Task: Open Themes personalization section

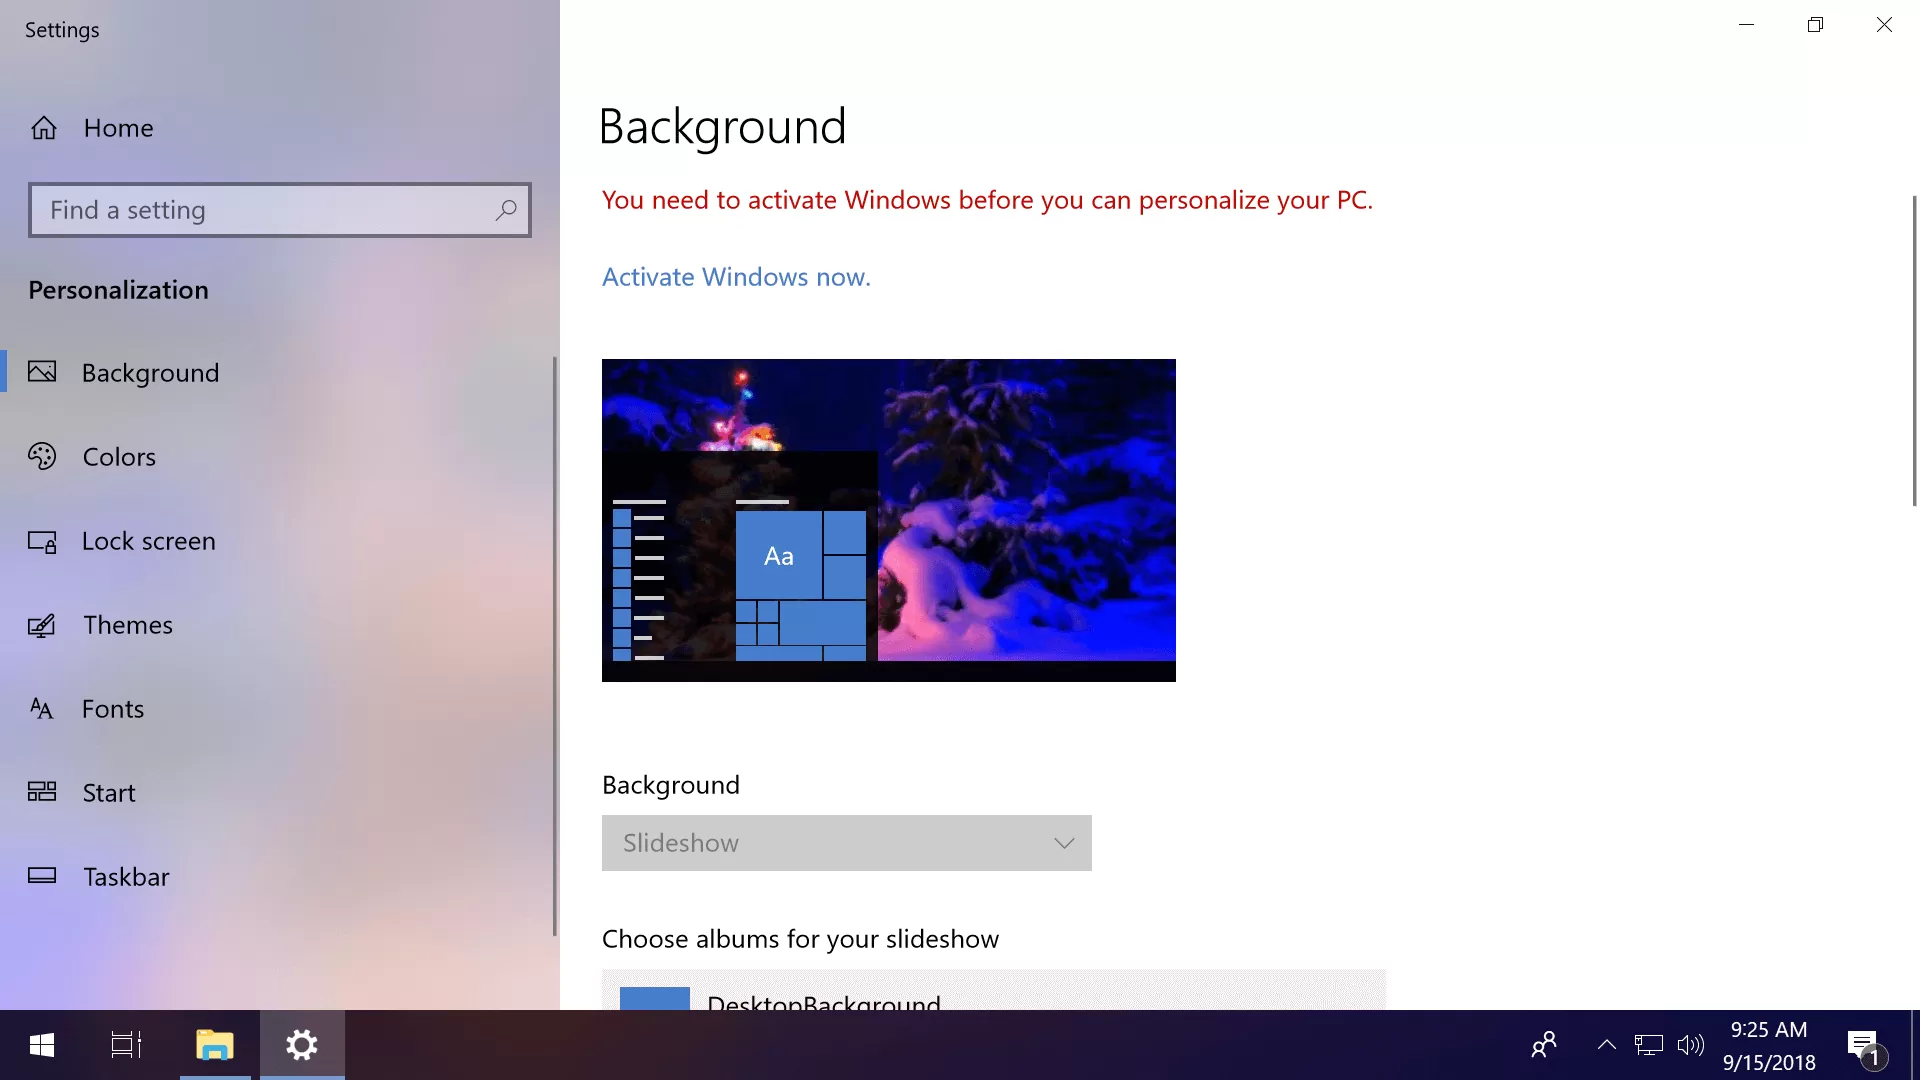Action: point(127,624)
